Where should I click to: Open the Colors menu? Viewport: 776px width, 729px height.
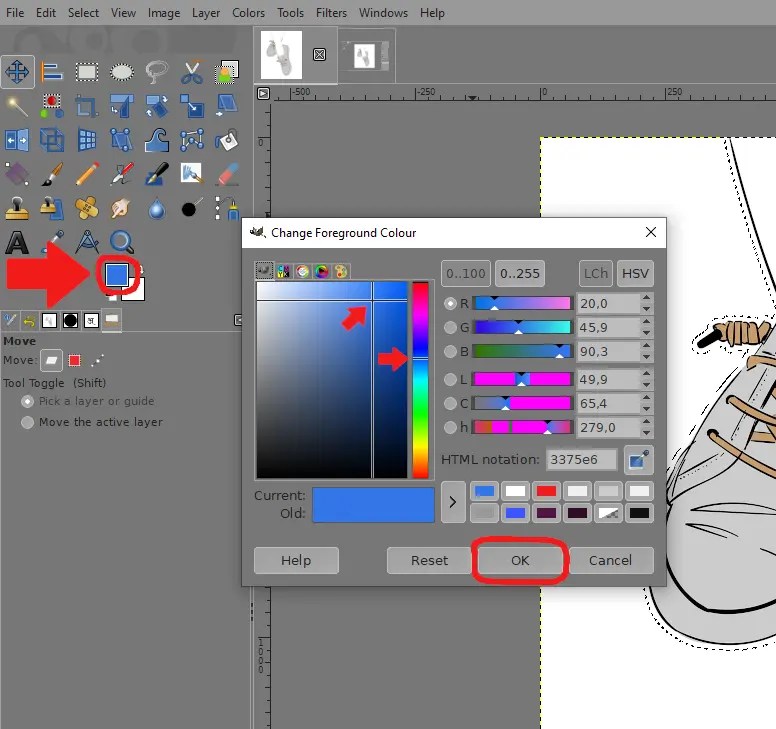click(x=248, y=13)
